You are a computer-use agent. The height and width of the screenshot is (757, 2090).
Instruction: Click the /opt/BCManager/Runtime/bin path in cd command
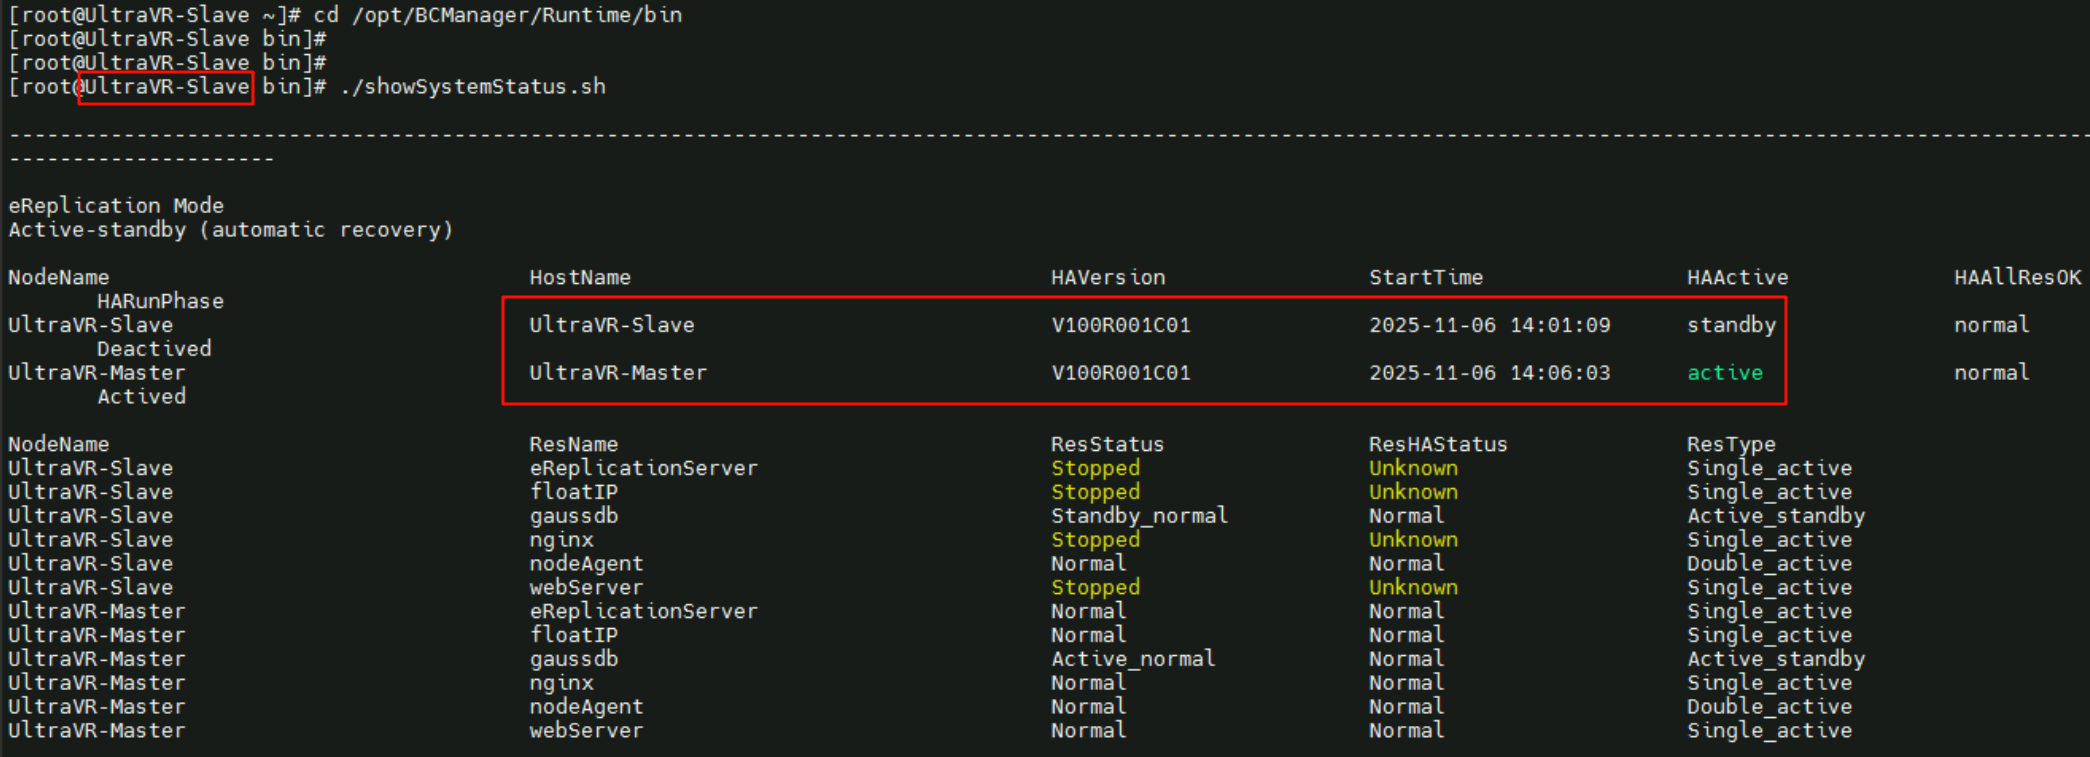(517, 15)
